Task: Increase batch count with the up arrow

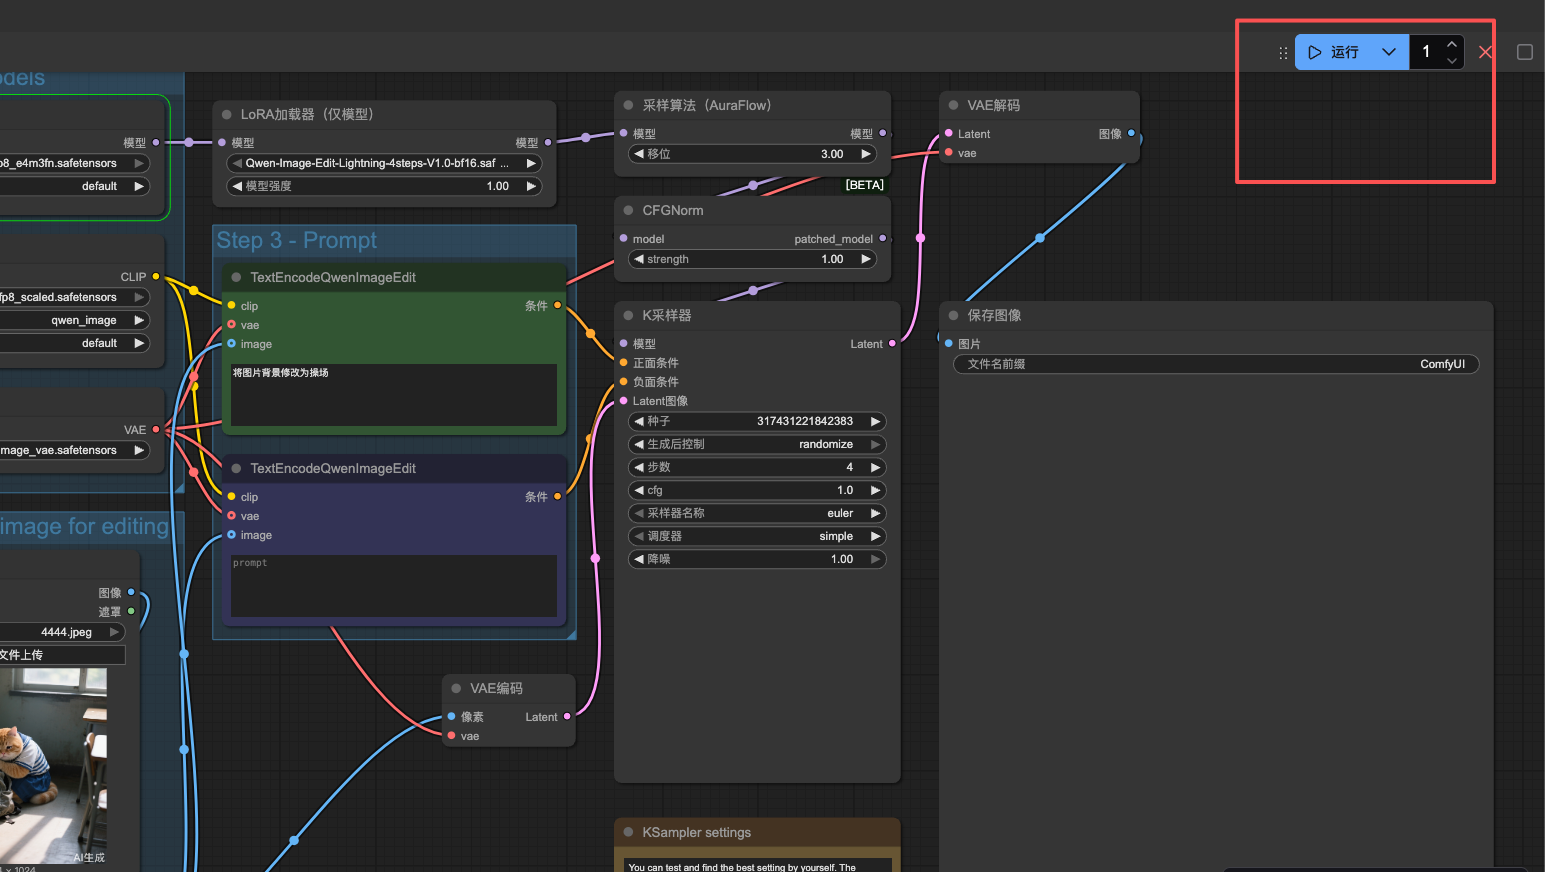Action: (1451, 44)
